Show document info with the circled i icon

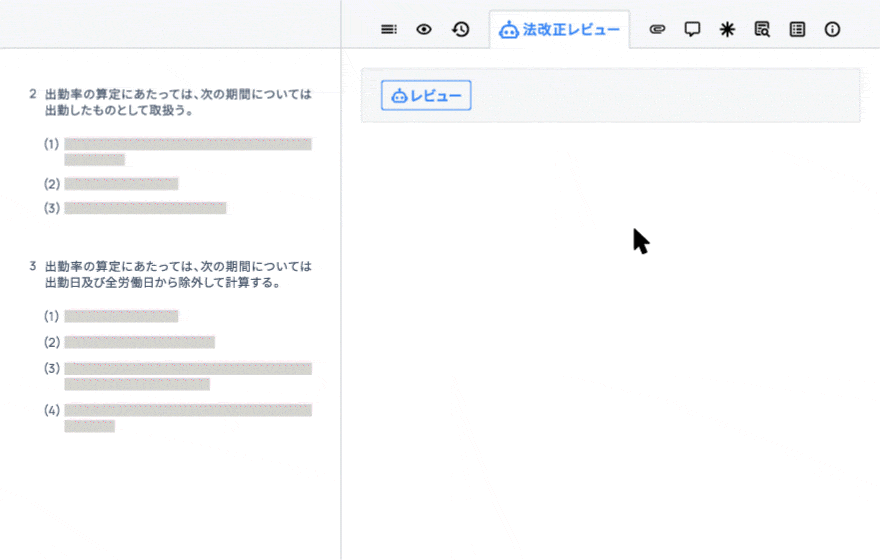coord(832,30)
